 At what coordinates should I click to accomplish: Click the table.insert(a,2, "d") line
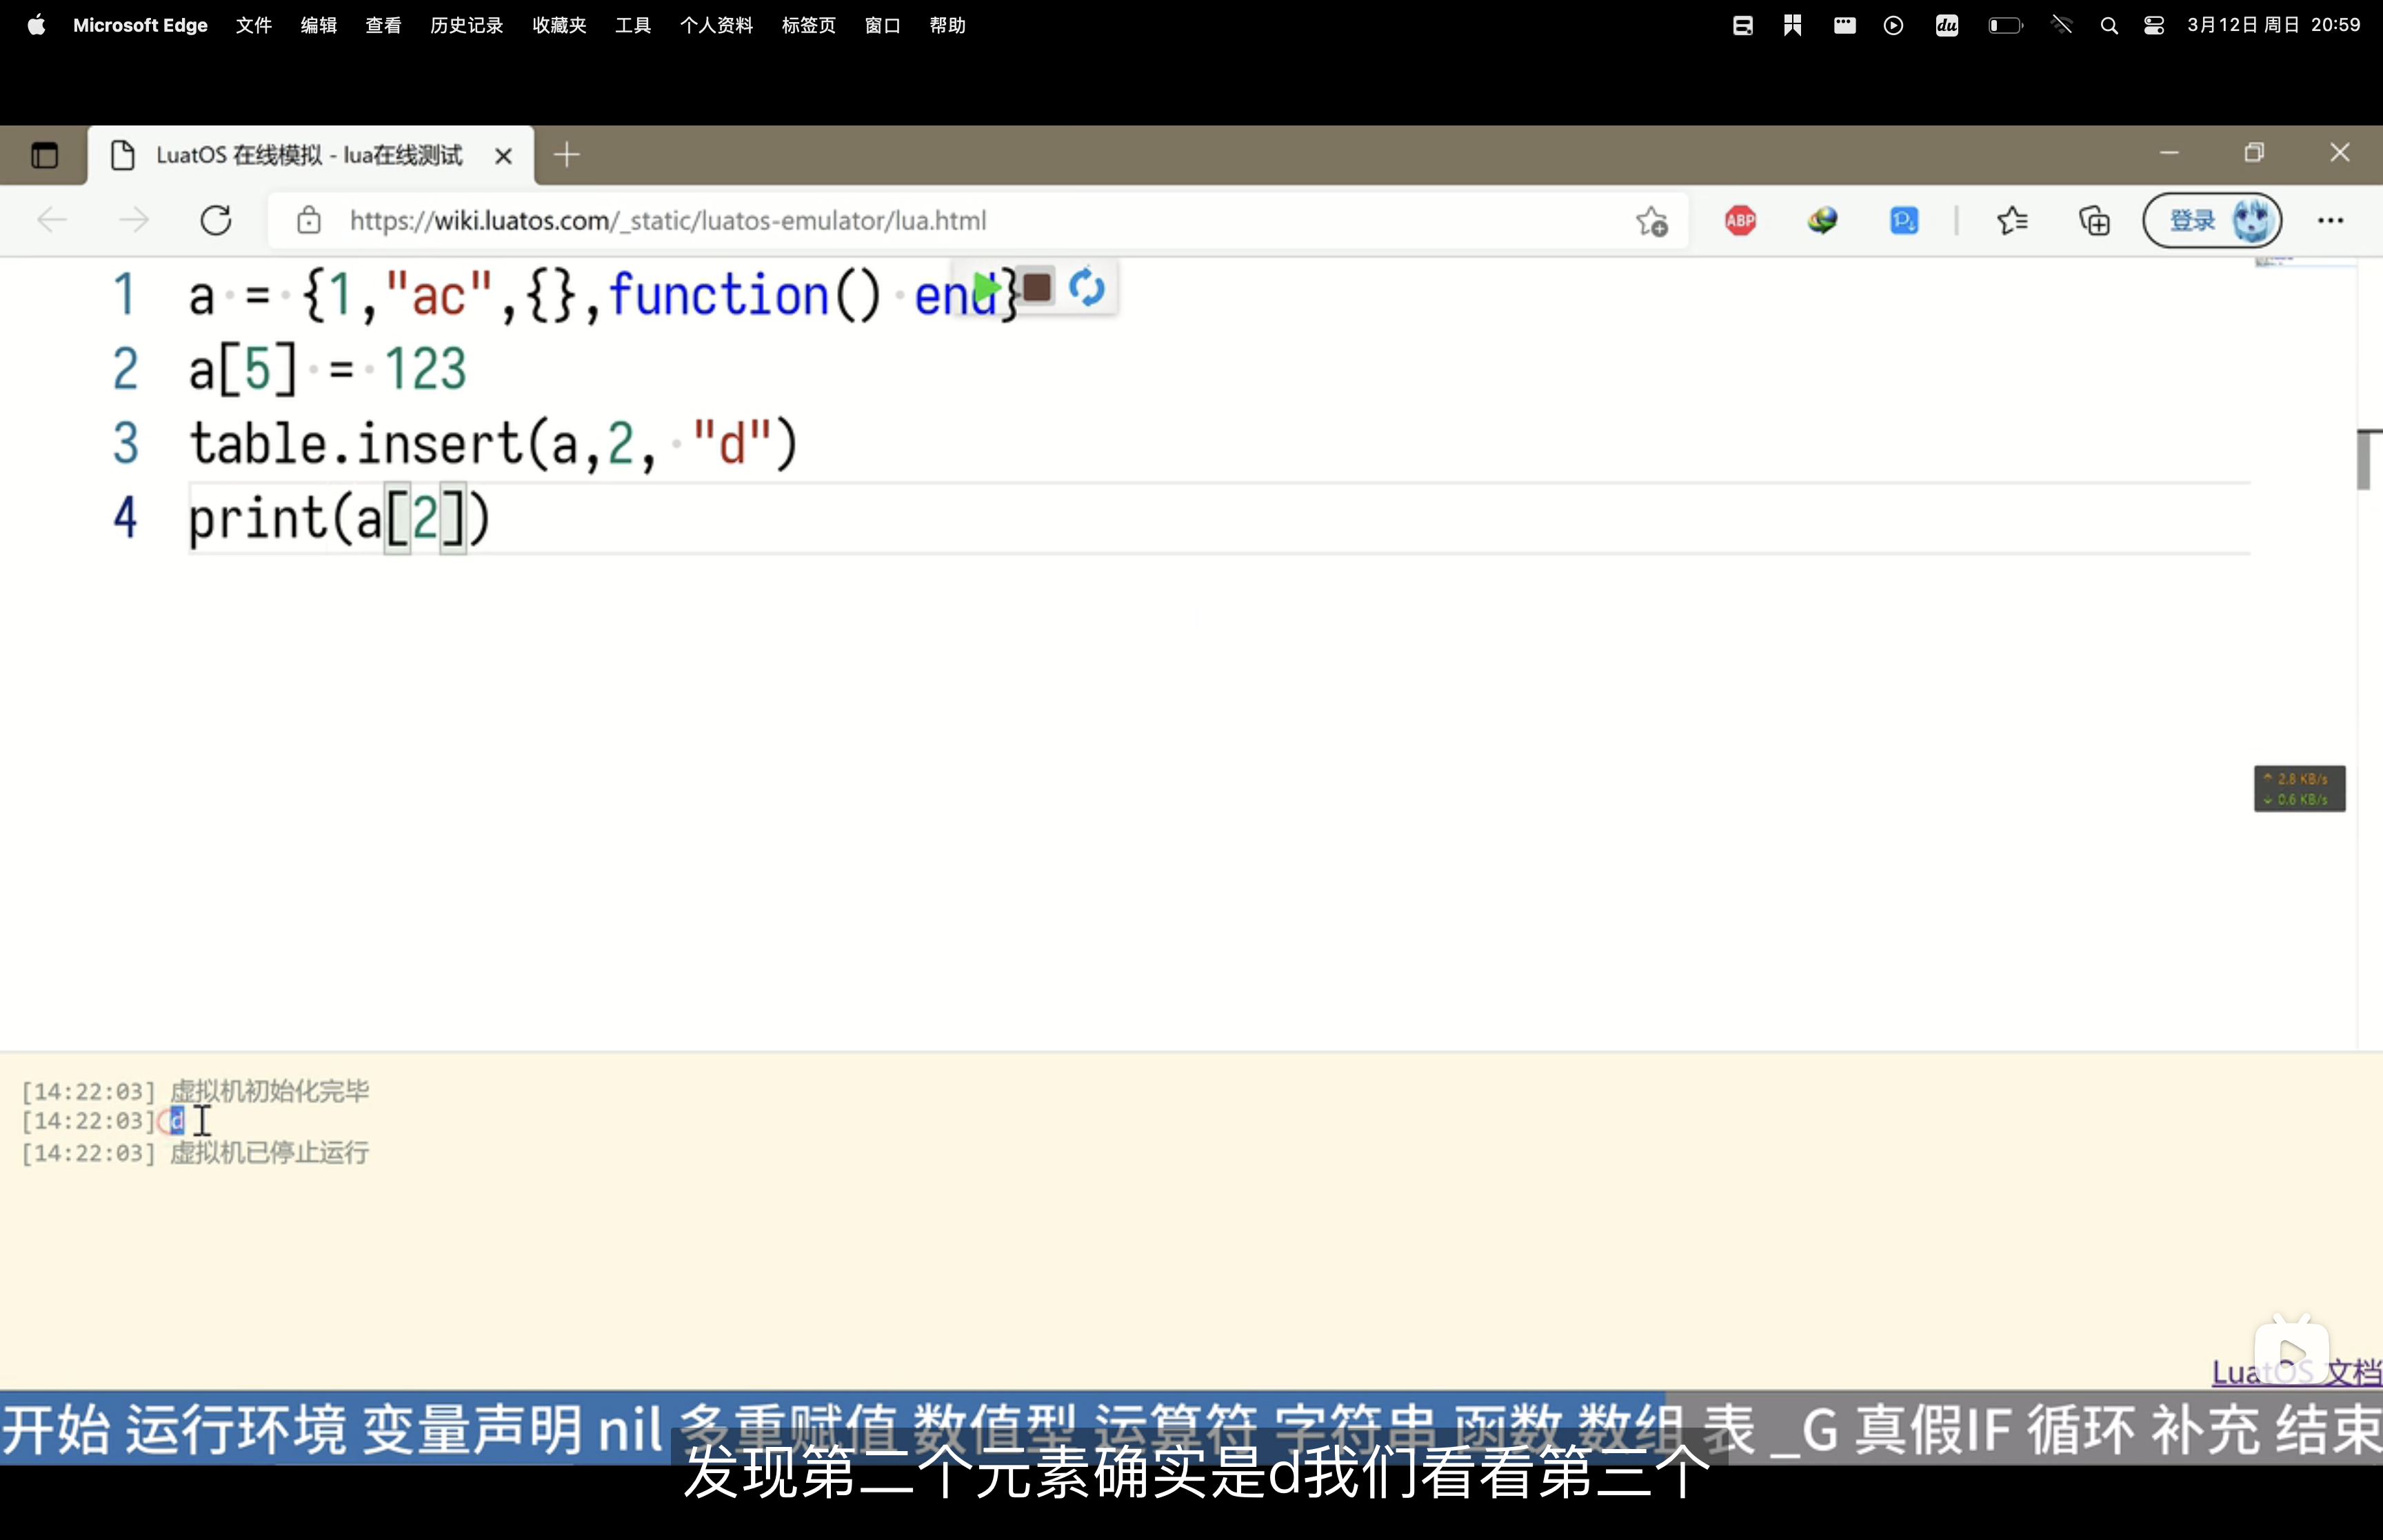click(493, 443)
